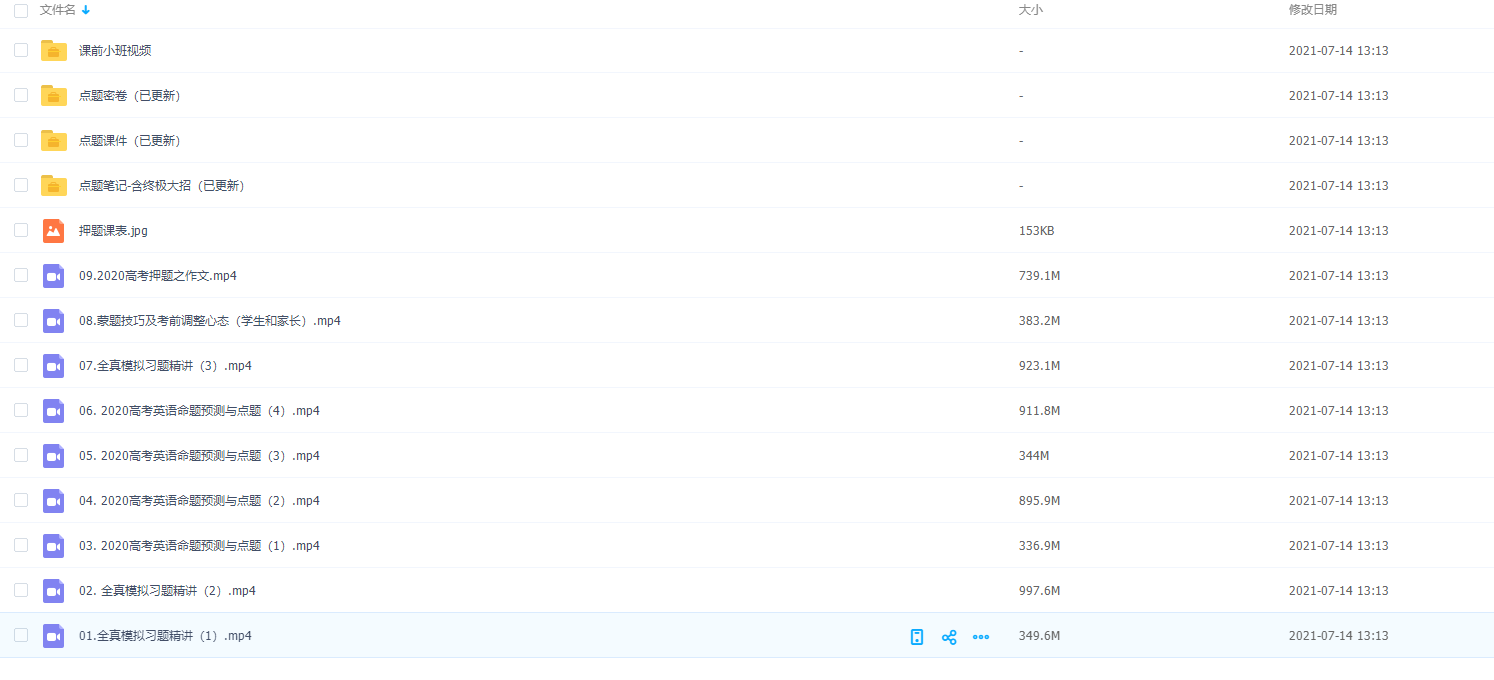Open the 点题密卷（已更新）folder name
Image resolution: width=1494 pixels, height=680 pixels.
(x=130, y=96)
